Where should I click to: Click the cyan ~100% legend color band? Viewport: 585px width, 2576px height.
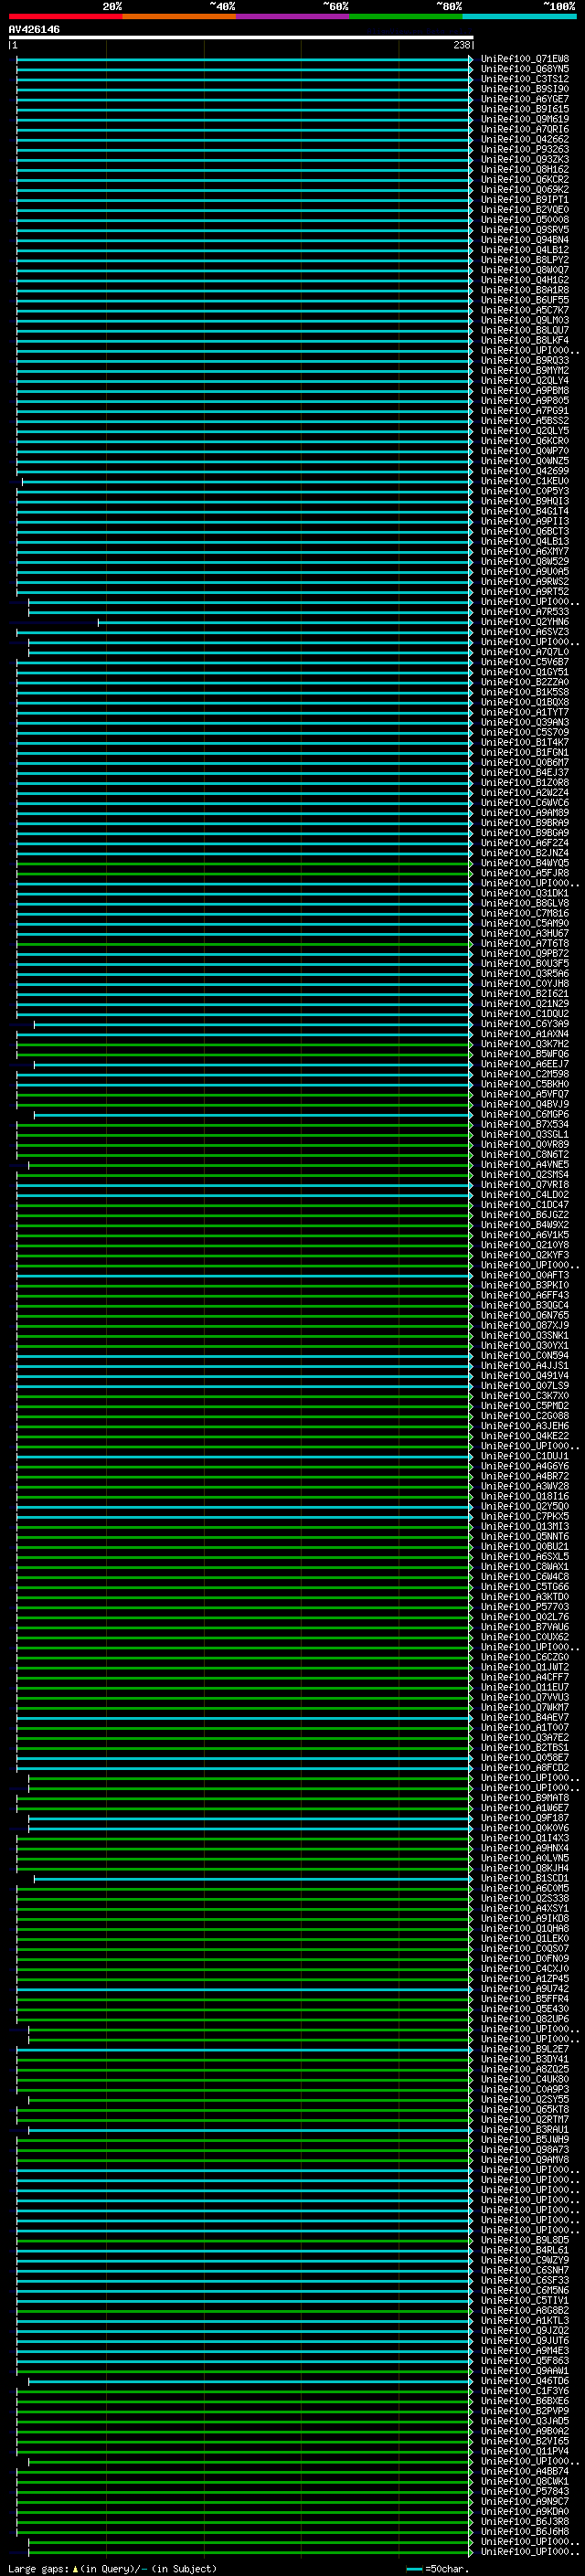(x=519, y=16)
